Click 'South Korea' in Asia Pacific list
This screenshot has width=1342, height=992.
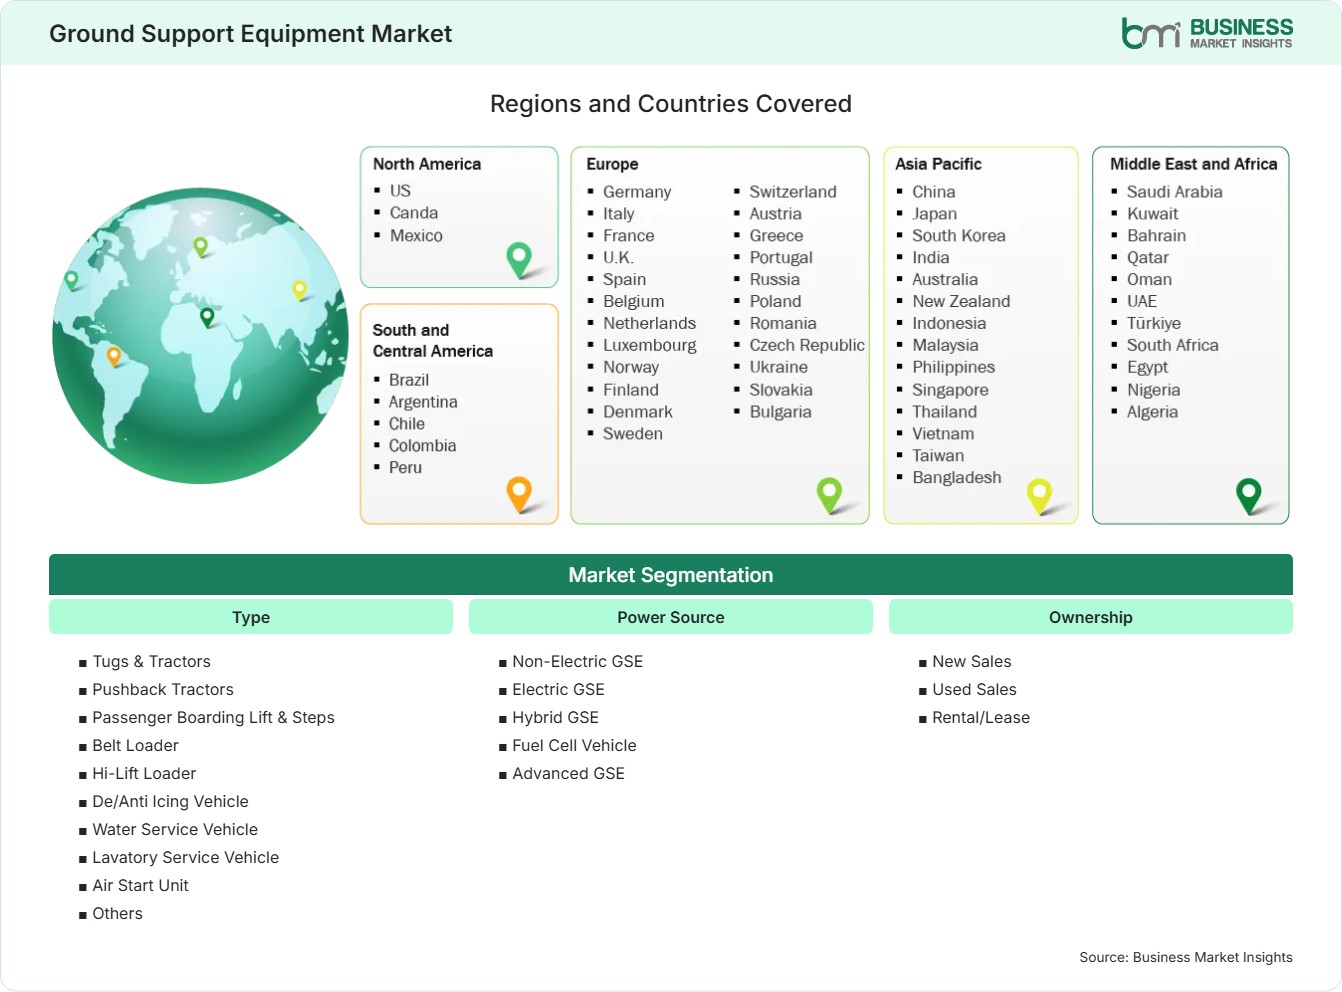click(959, 236)
